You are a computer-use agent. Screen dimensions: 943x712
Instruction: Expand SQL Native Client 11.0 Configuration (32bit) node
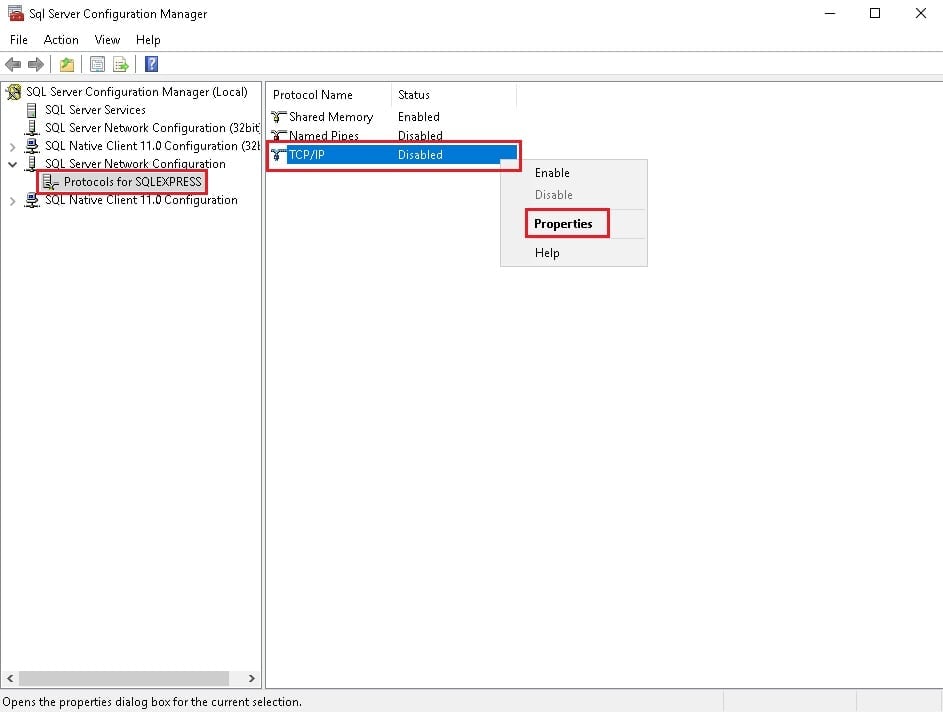(13, 147)
